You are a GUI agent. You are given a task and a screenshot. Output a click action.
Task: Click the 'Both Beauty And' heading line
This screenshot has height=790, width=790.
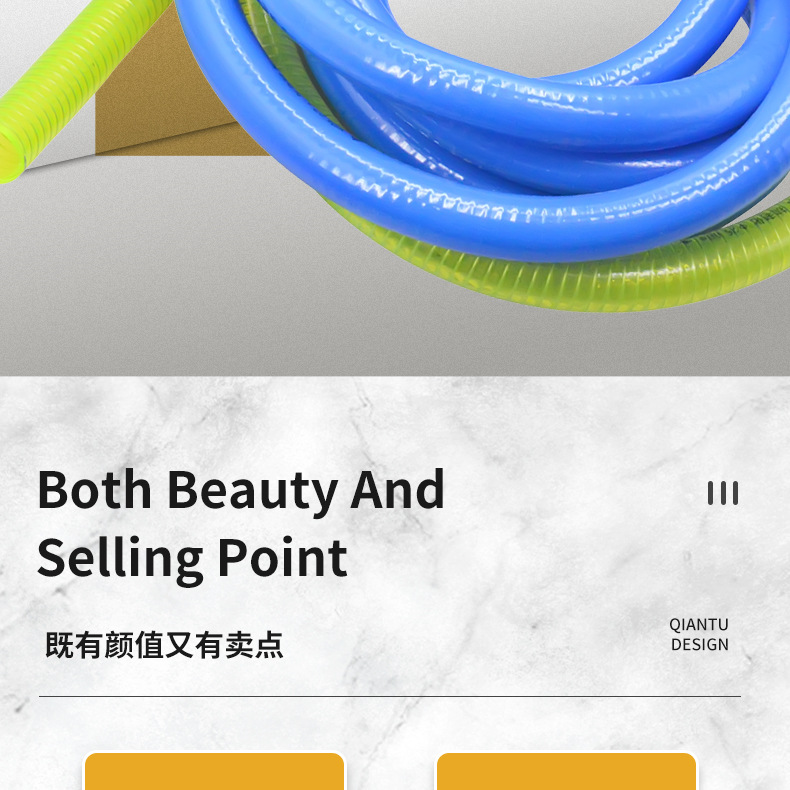click(241, 491)
